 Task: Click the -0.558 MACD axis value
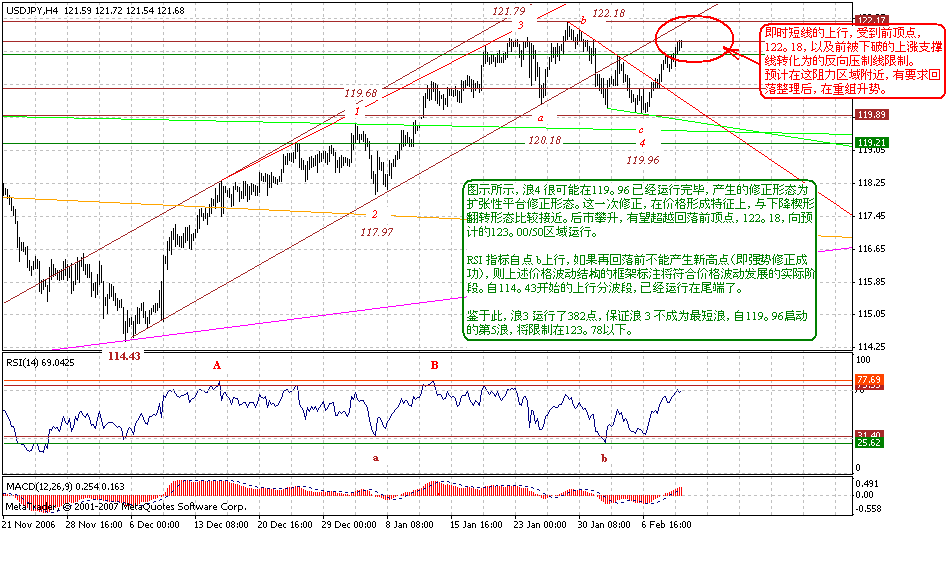[x=866, y=508]
